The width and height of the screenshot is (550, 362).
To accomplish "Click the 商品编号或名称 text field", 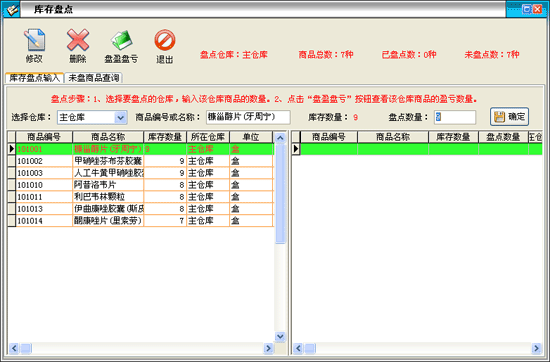I will point(248,117).
